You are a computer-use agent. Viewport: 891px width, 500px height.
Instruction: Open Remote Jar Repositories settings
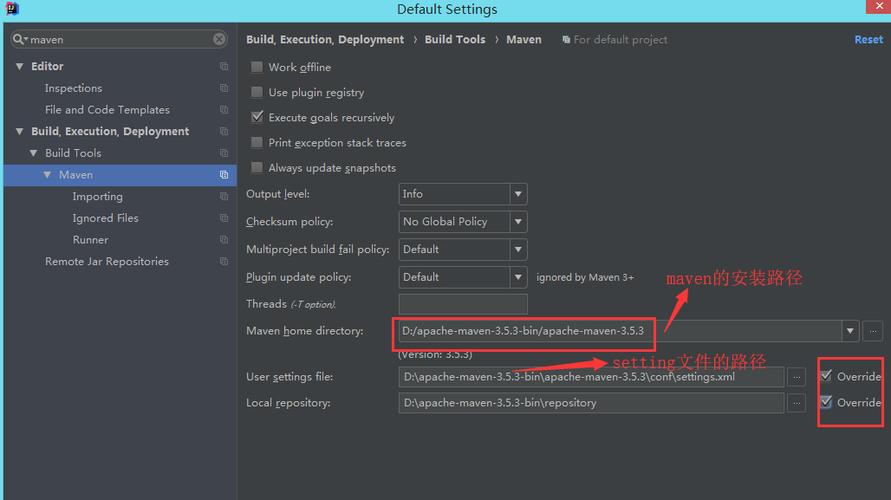pyautogui.click(x=107, y=261)
